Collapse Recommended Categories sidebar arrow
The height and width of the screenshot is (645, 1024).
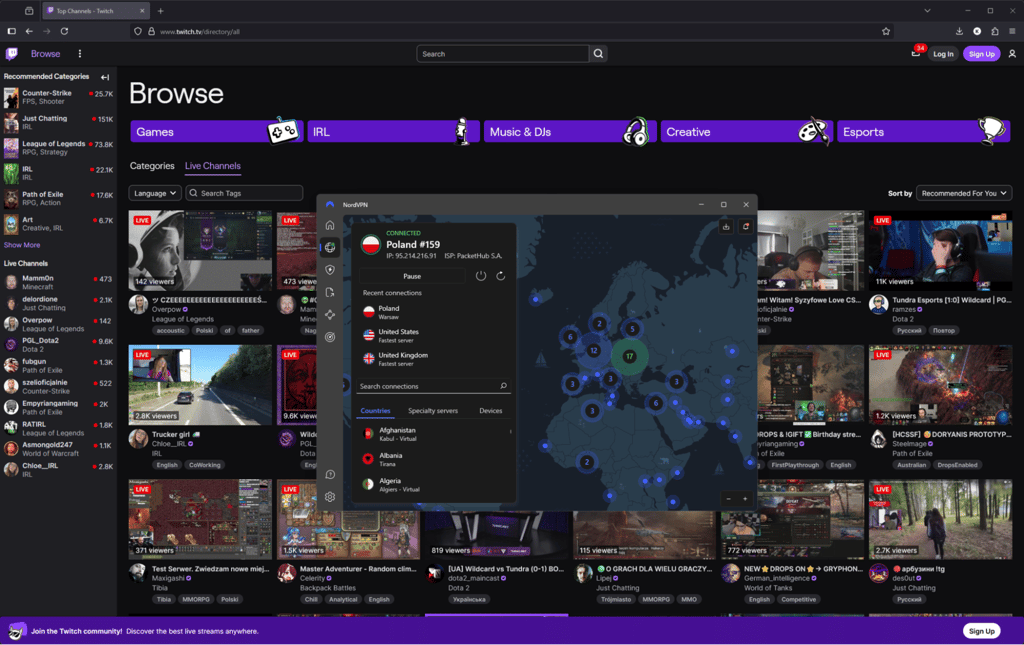click(x=105, y=77)
